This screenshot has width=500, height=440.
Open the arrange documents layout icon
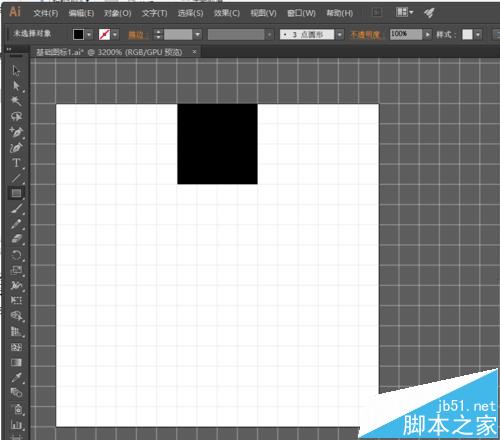(404, 12)
